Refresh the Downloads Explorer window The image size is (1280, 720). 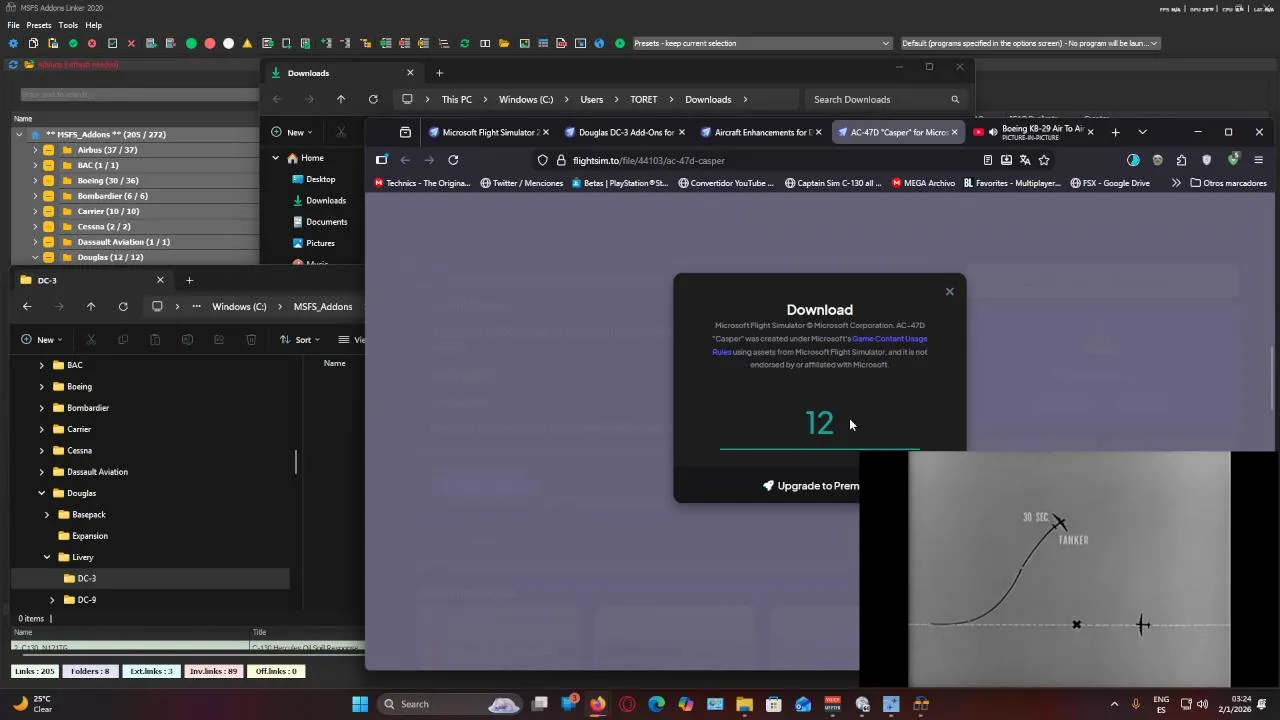tap(373, 99)
